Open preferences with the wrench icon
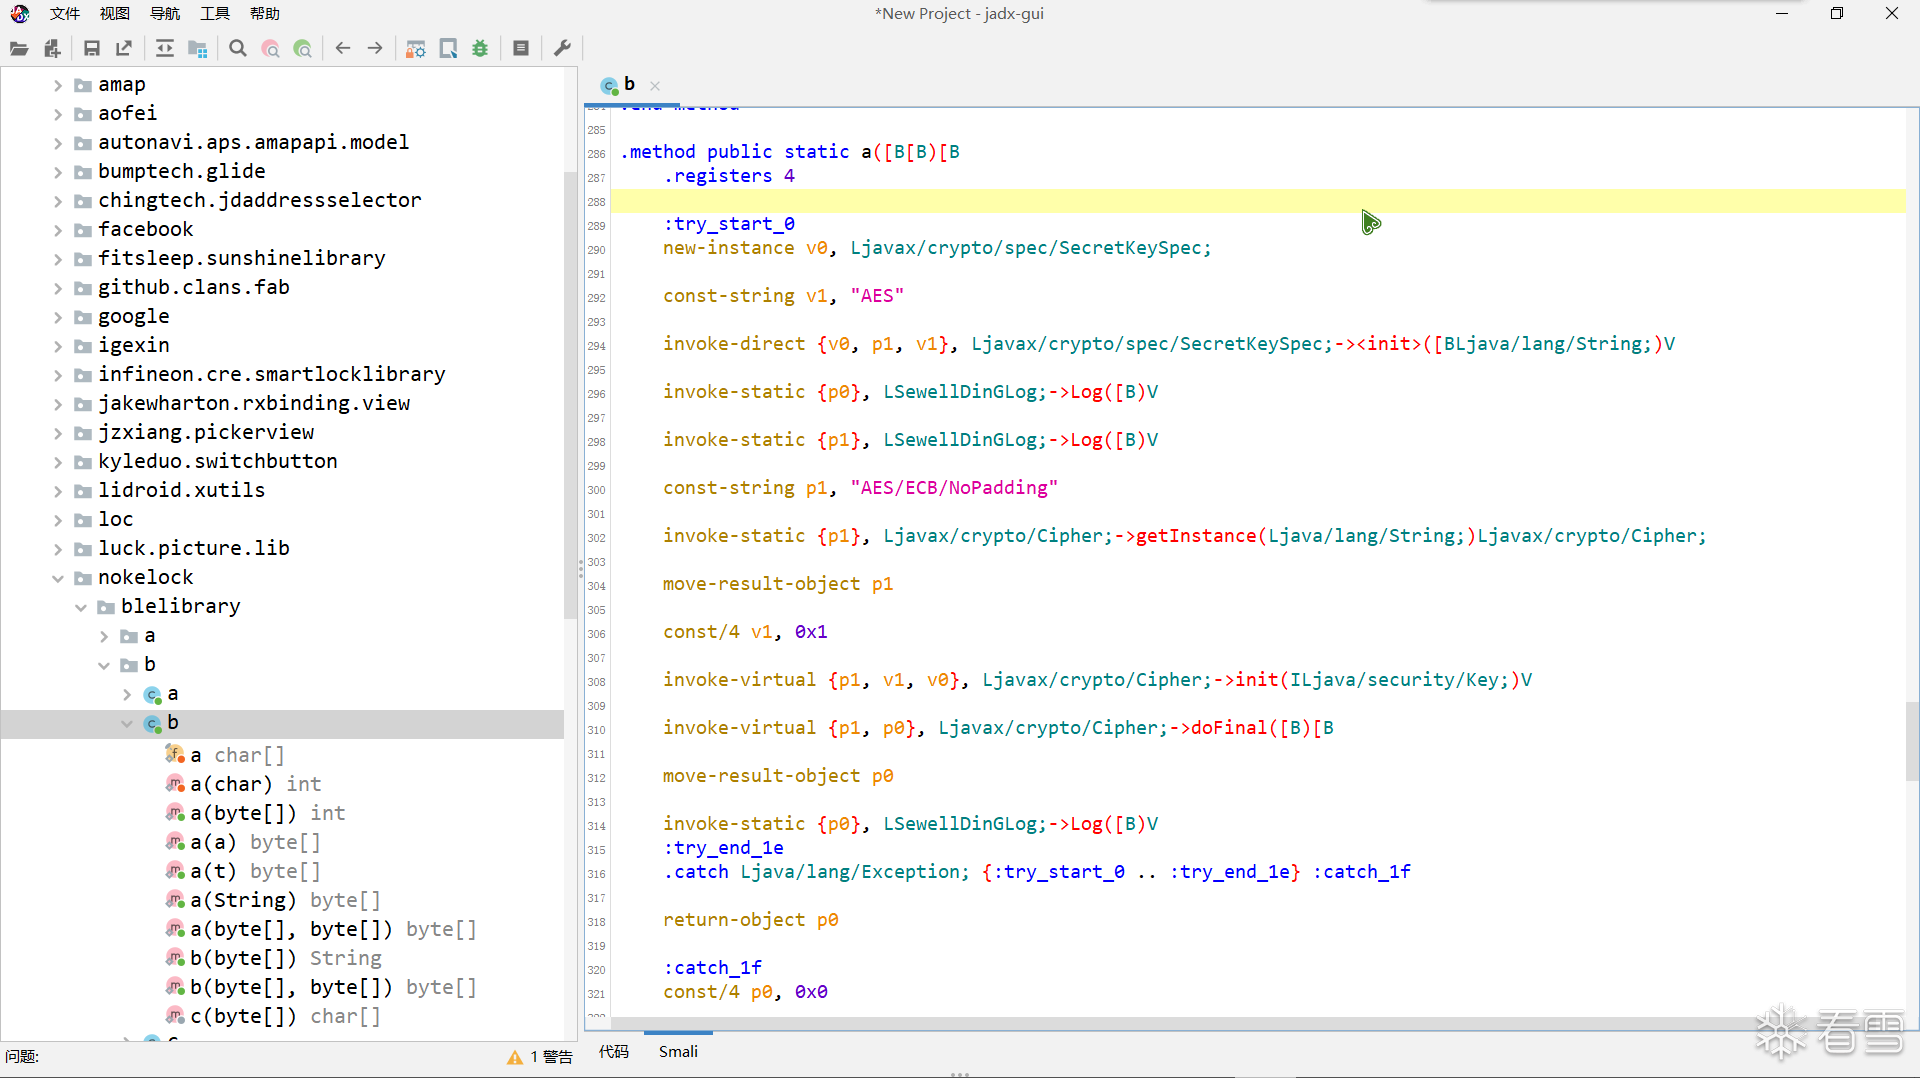 coord(562,48)
